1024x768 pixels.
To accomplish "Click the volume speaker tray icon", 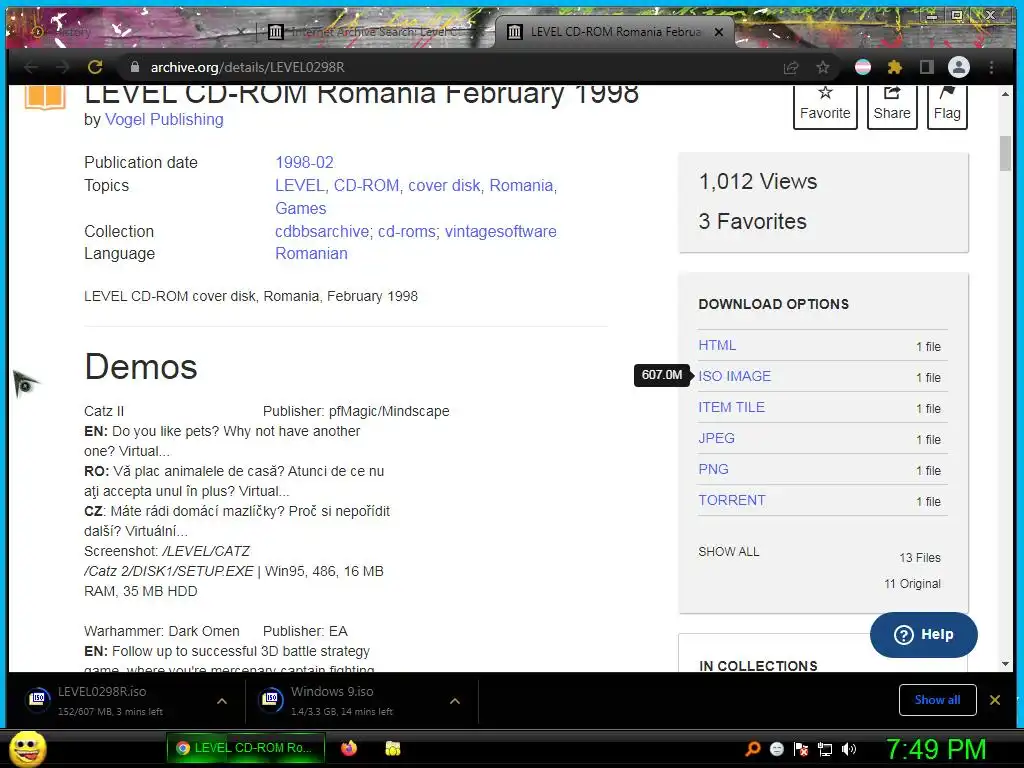I will point(849,749).
